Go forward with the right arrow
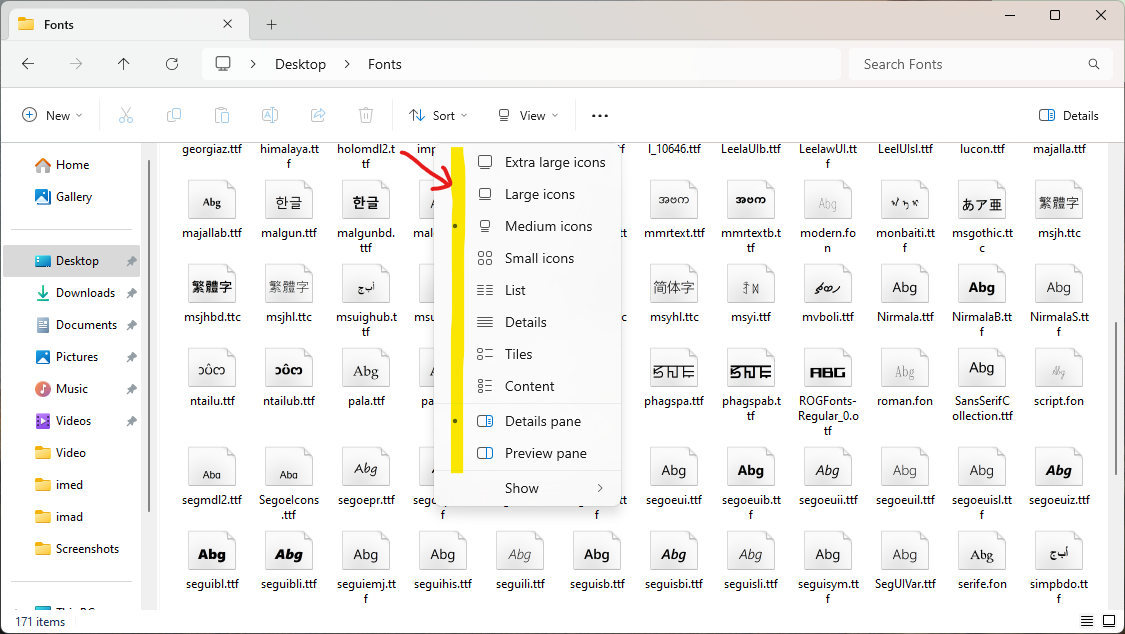The image size is (1125, 634). coord(76,64)
